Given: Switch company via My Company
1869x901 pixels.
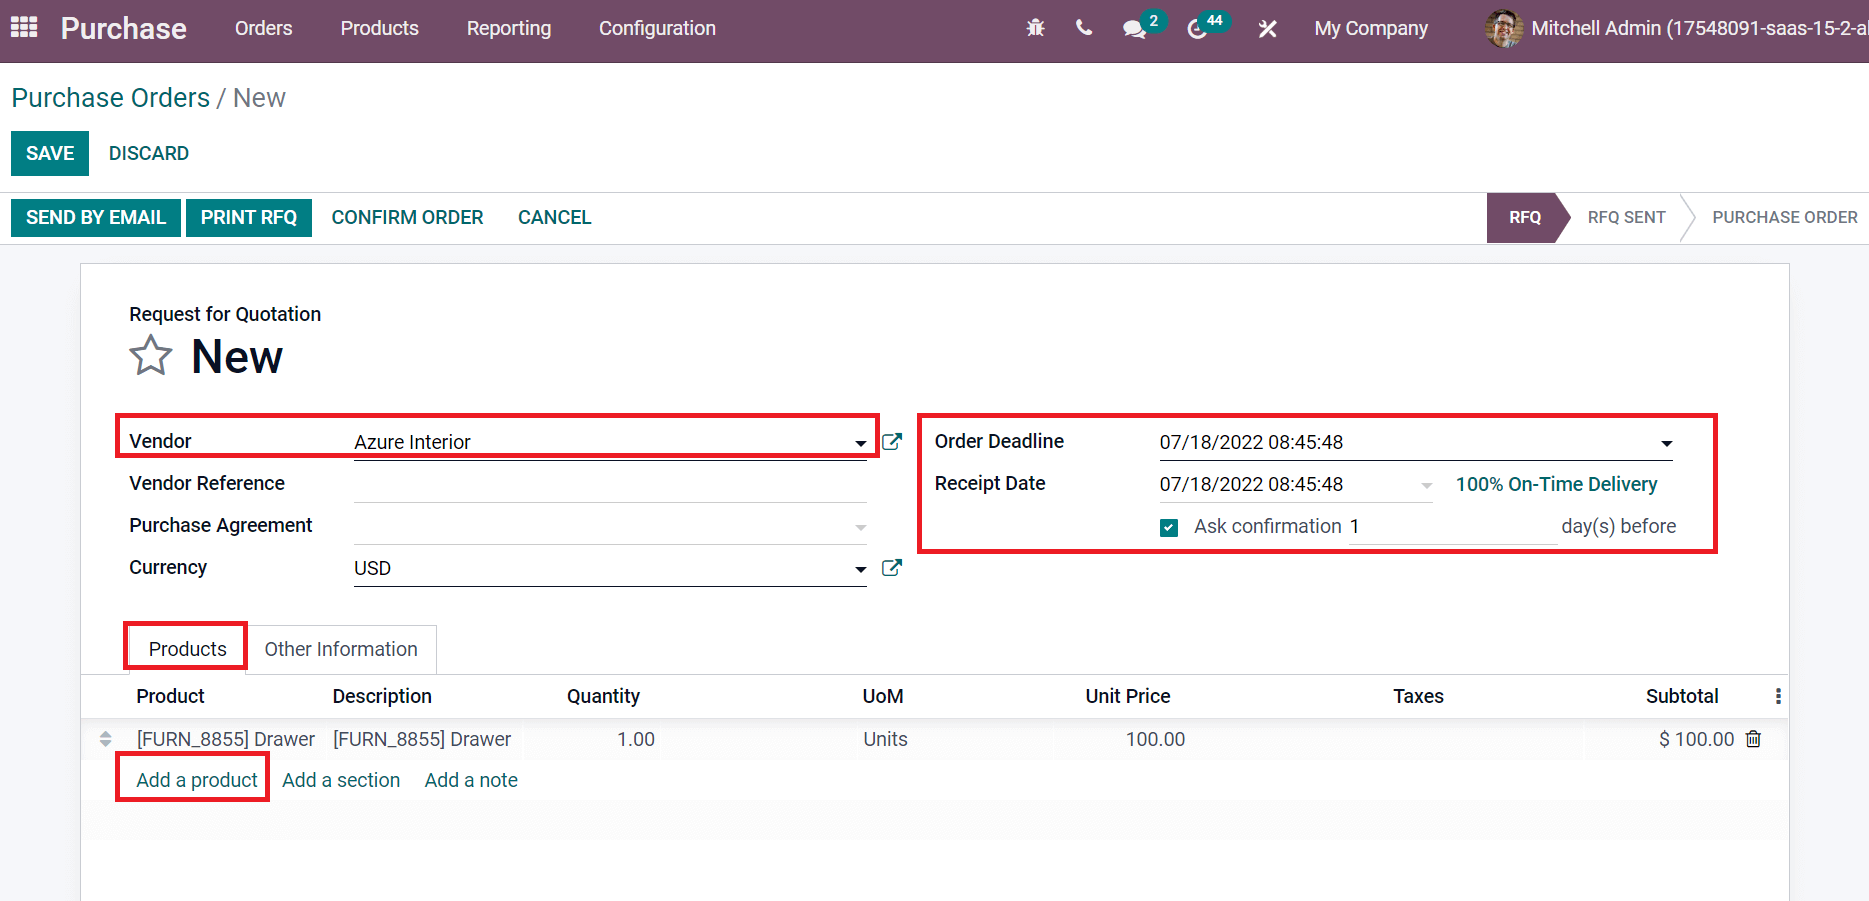Looking at the screenshot, I should pyautogui.click(x=1371, y=28).
